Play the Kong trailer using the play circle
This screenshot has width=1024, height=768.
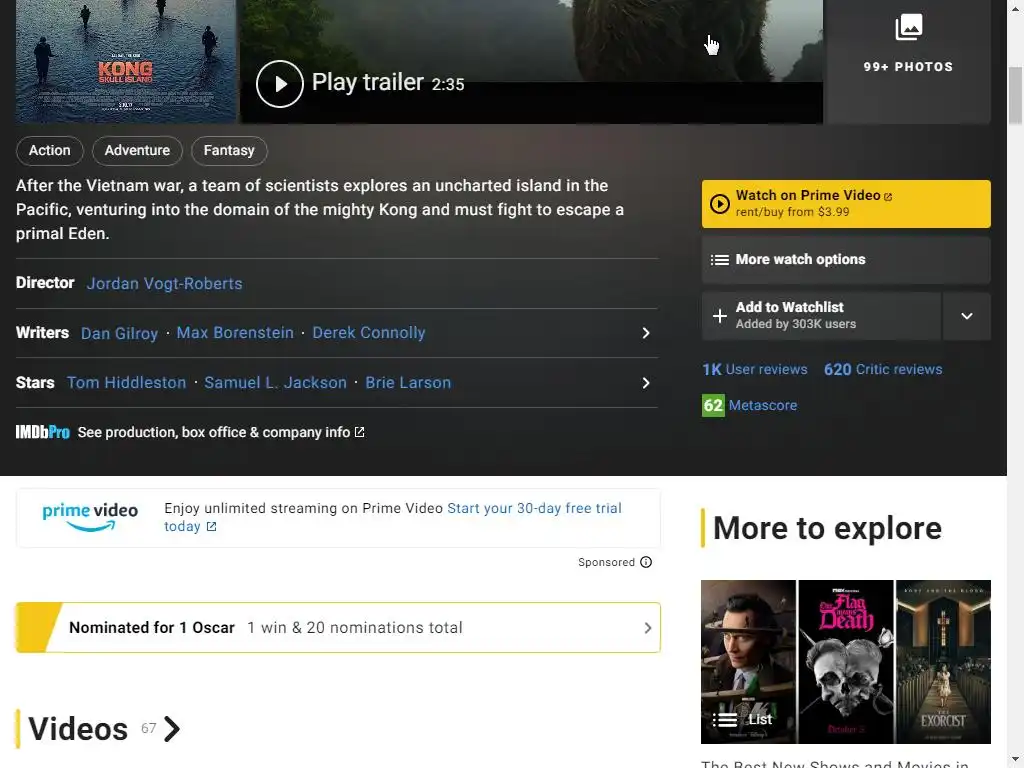(280, 84)
